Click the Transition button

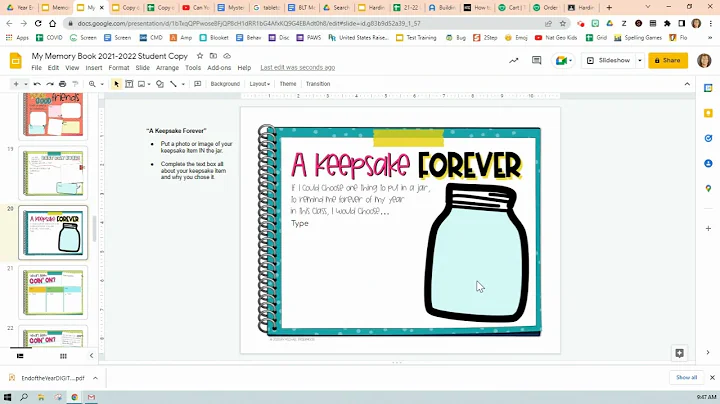click(318, 84)
